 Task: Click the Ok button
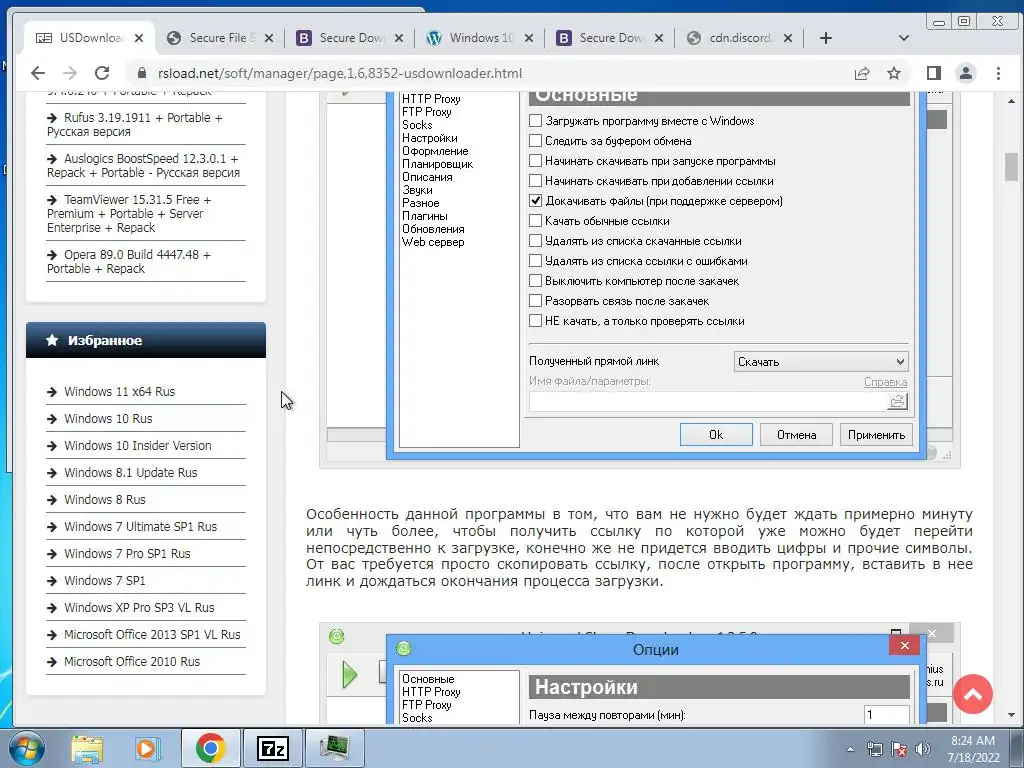point(716,435)
